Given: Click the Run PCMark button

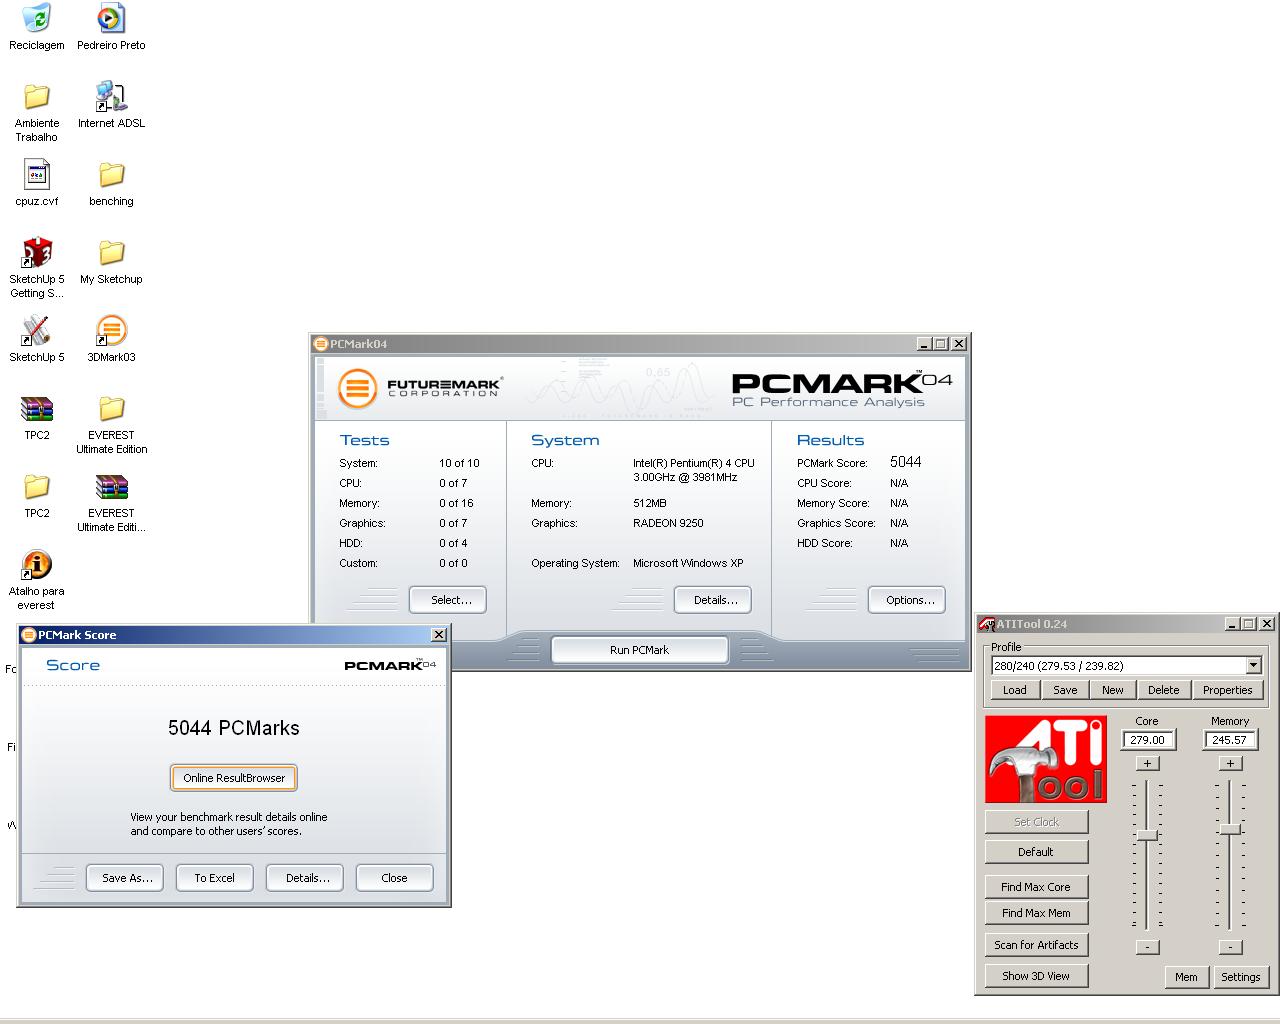Looking at the screenshot, I should (639, 650).
